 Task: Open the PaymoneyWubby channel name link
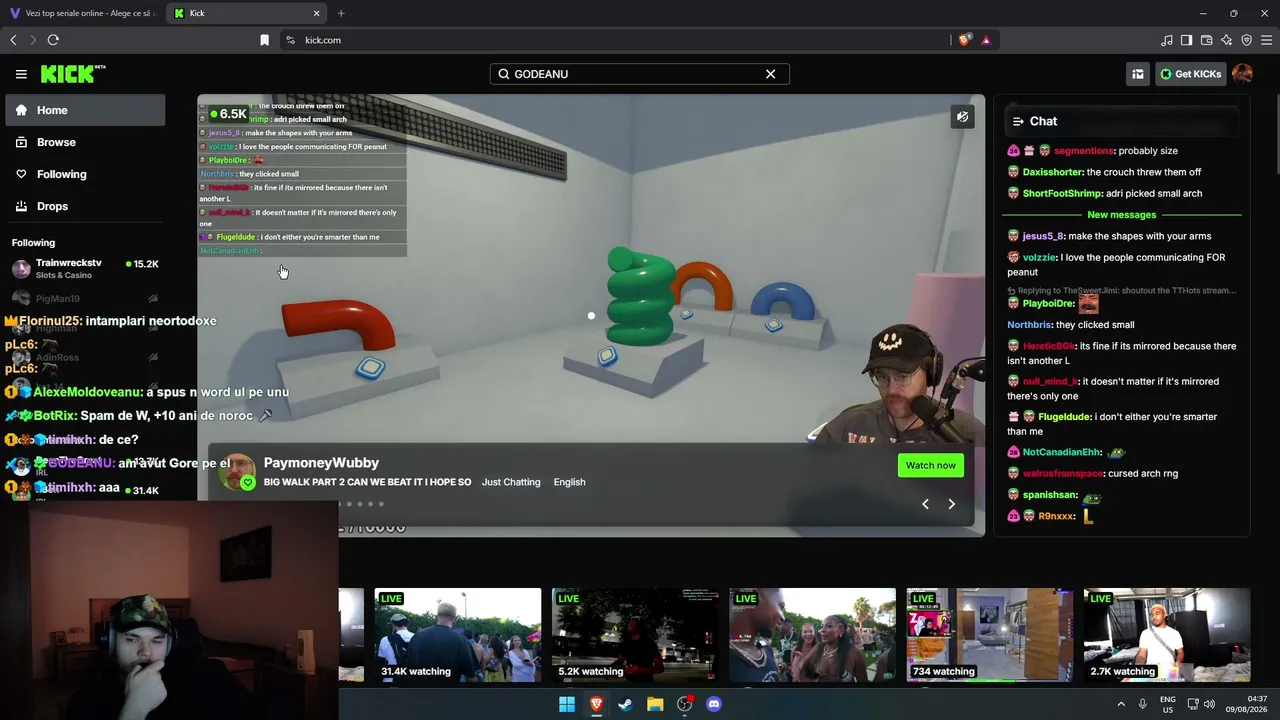point(321,463)
